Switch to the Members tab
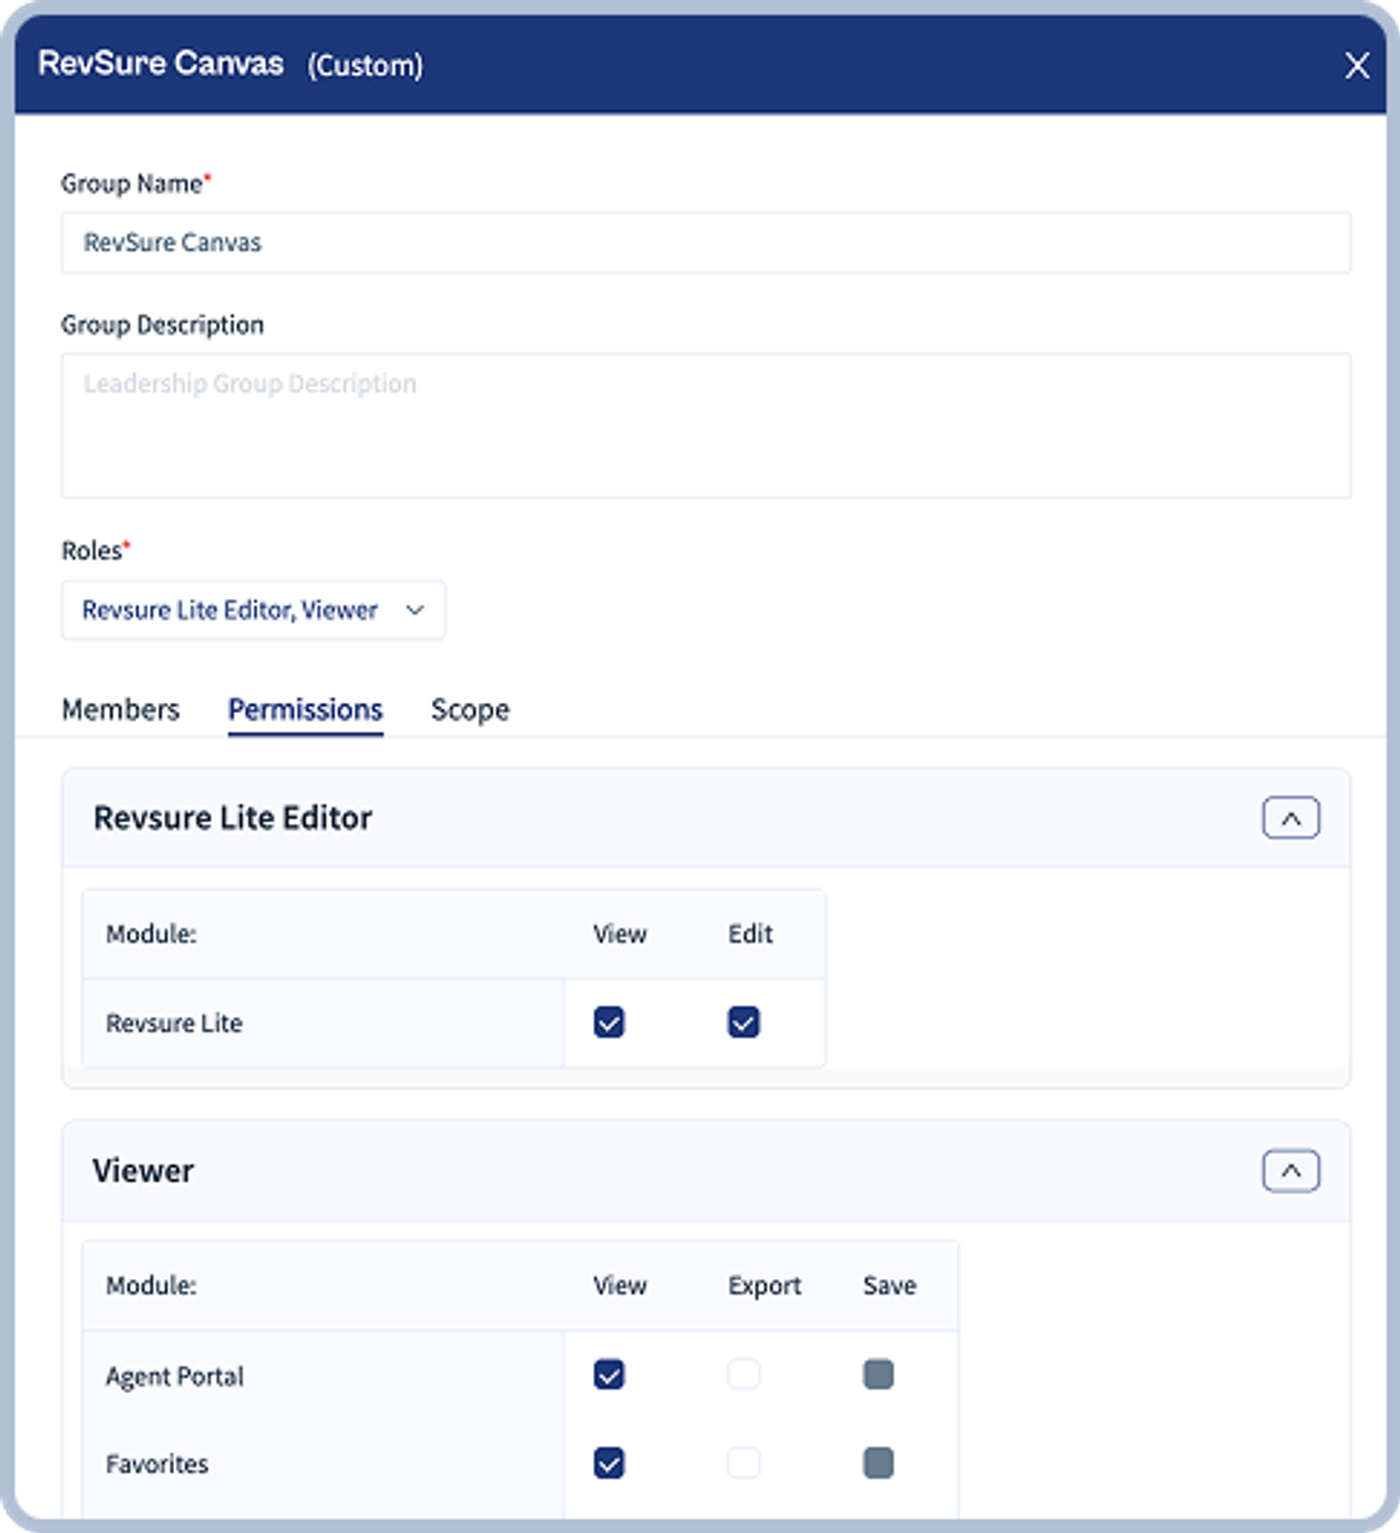This screenshot has height=1533, width=1400. pyautogui.click(x=121, y=710)
